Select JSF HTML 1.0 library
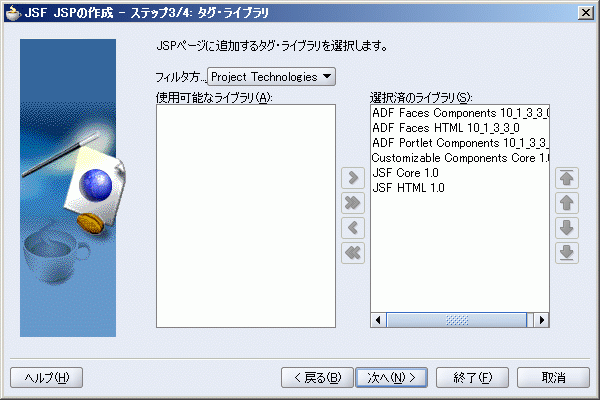This screenshot has width=600, height=400. tap(460, 188)
